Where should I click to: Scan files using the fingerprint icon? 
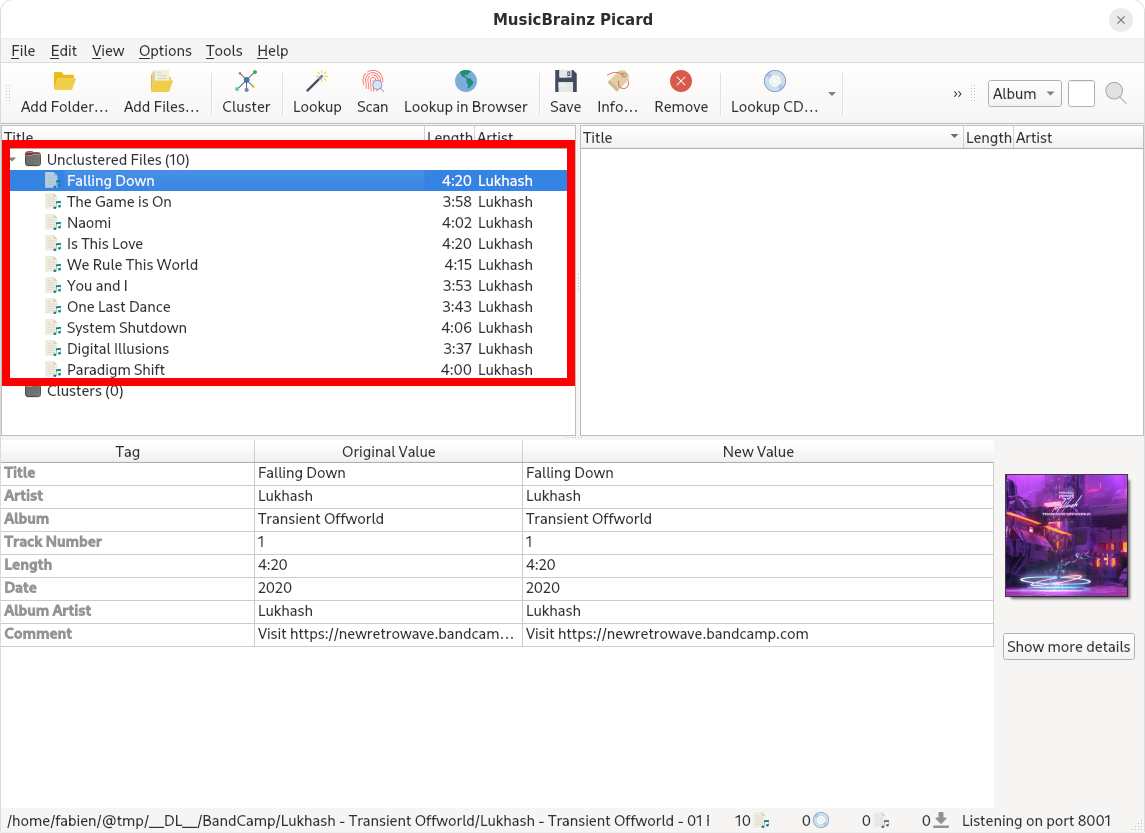click(372, 82)
